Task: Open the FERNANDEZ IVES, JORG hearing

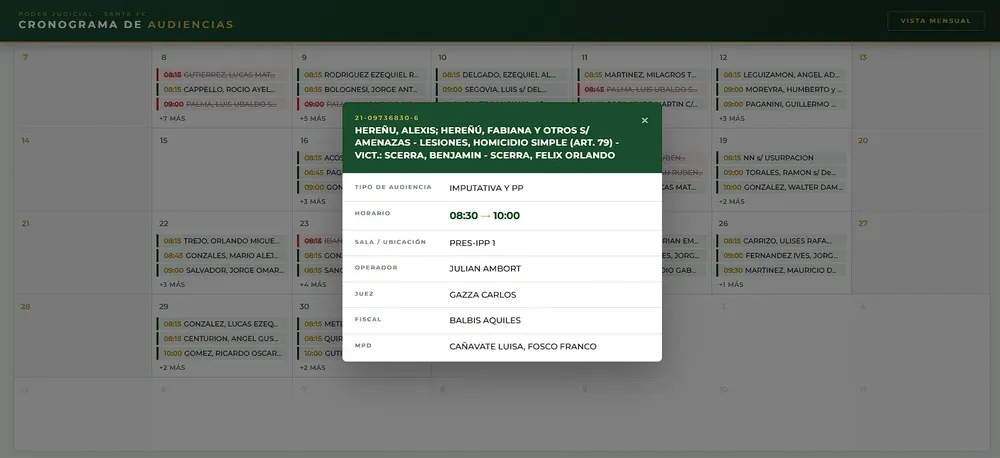Action: 781,255
